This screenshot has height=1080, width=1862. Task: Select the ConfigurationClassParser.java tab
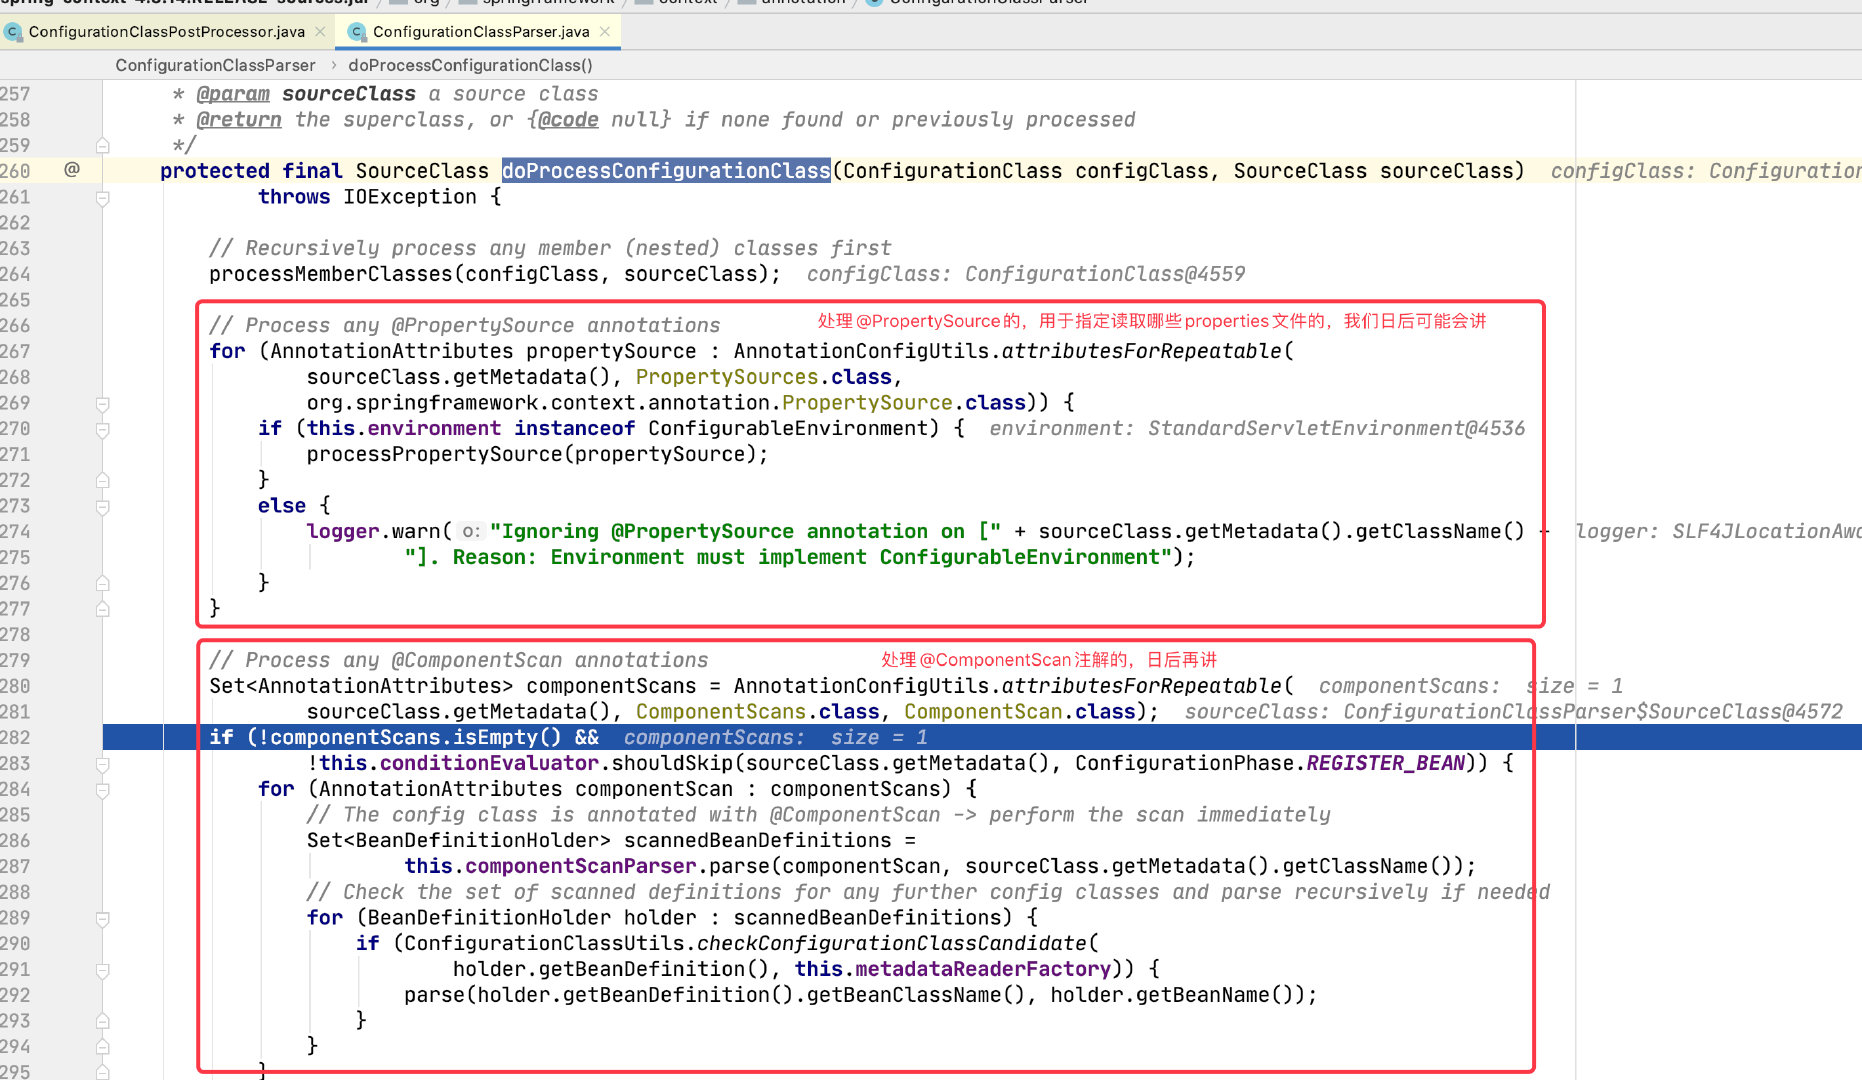pyautogui.click(x=480, y=32)
